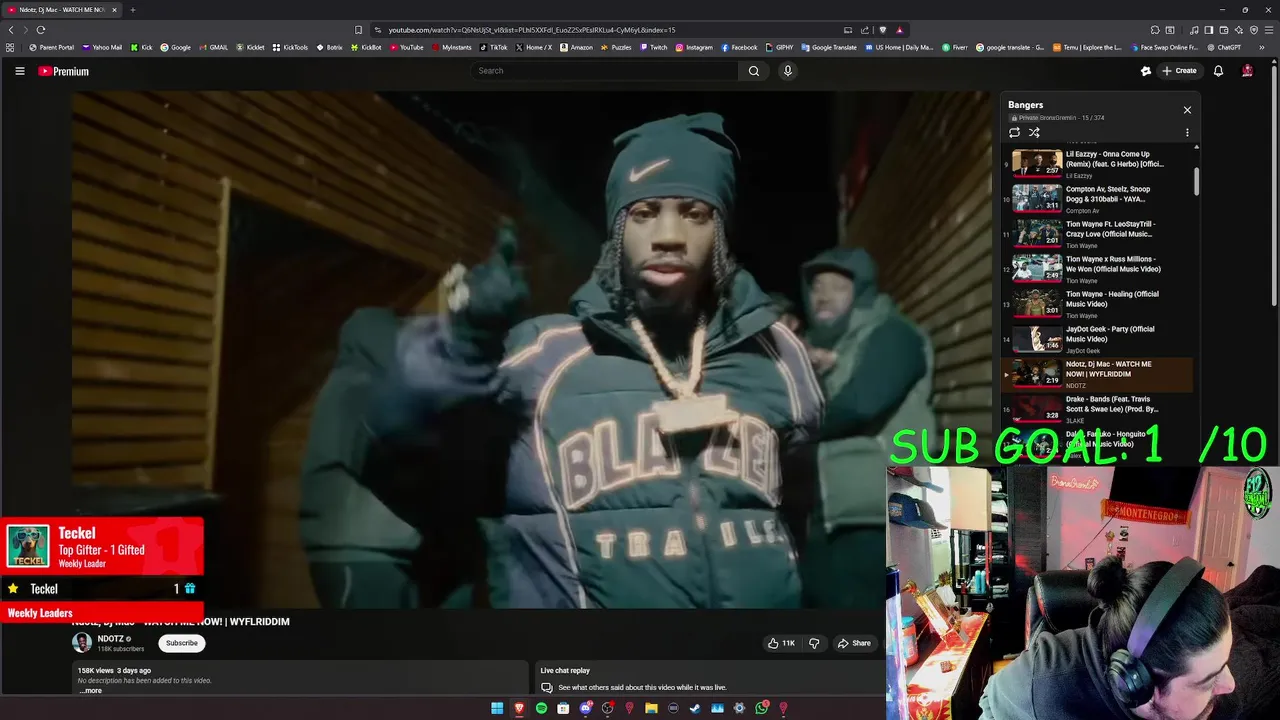This screenshot has width=1280, height=720.
Task: Play Tion Wayne x Russ Millions We Won
Action: point(1098,268)
